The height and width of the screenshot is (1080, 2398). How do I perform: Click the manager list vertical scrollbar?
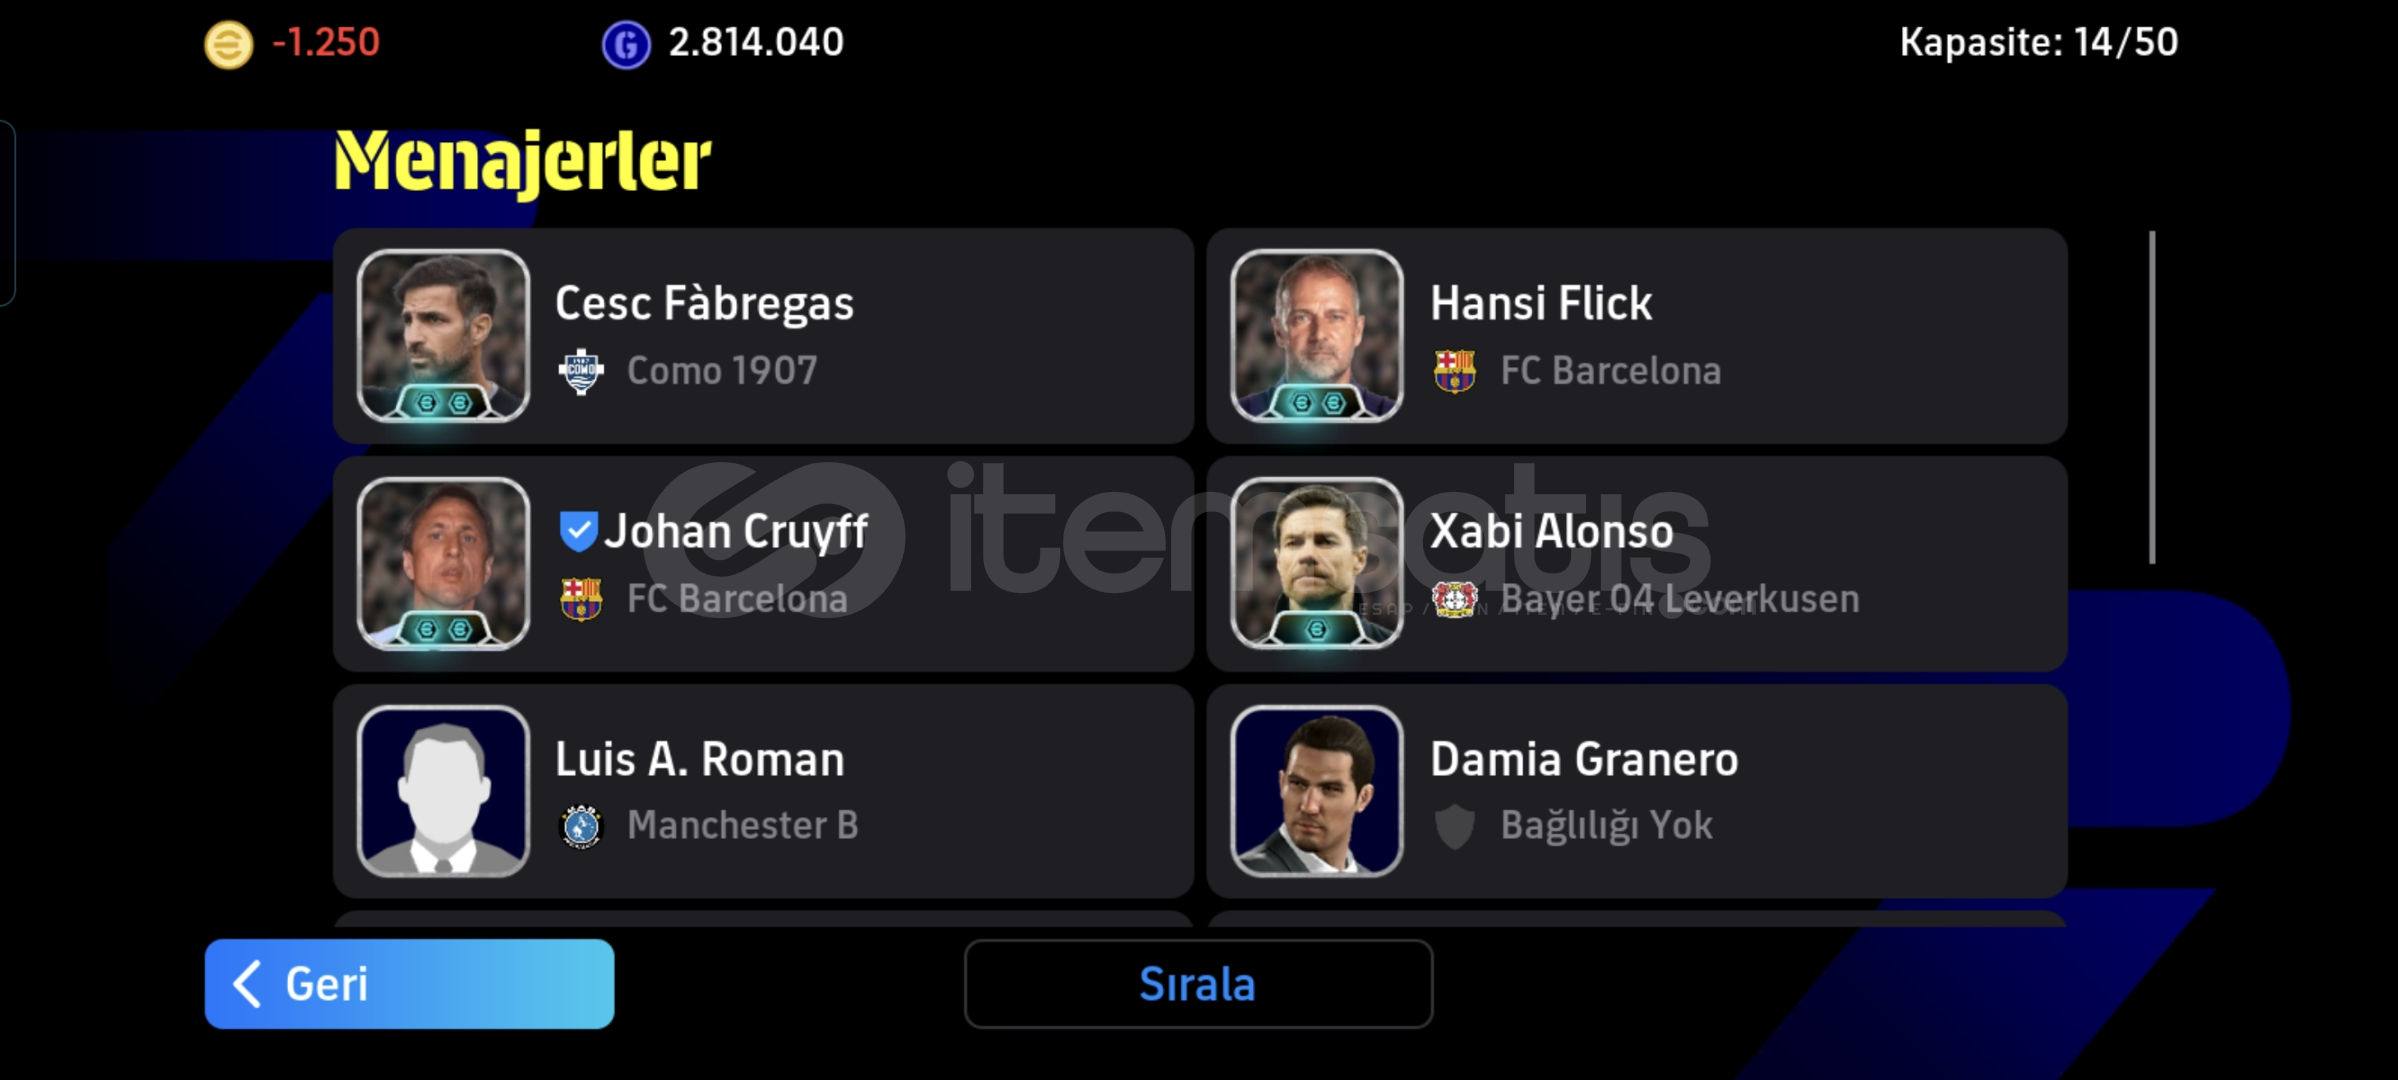(2152, 398)
